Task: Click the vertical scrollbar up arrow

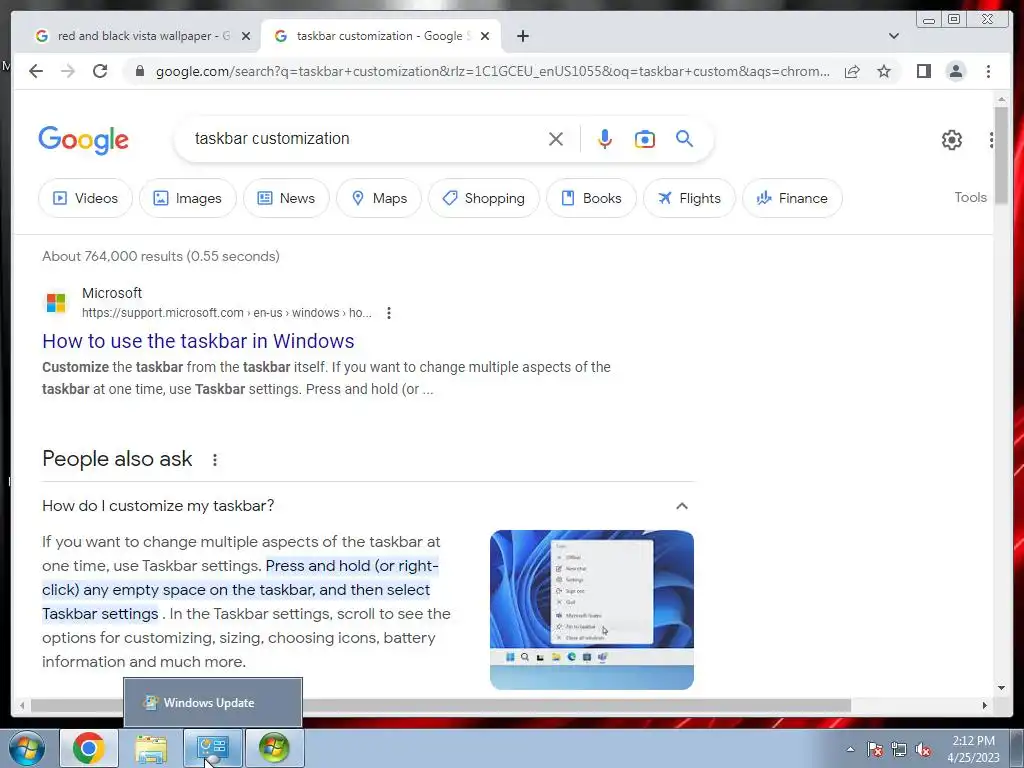Action: point(1001,99)
